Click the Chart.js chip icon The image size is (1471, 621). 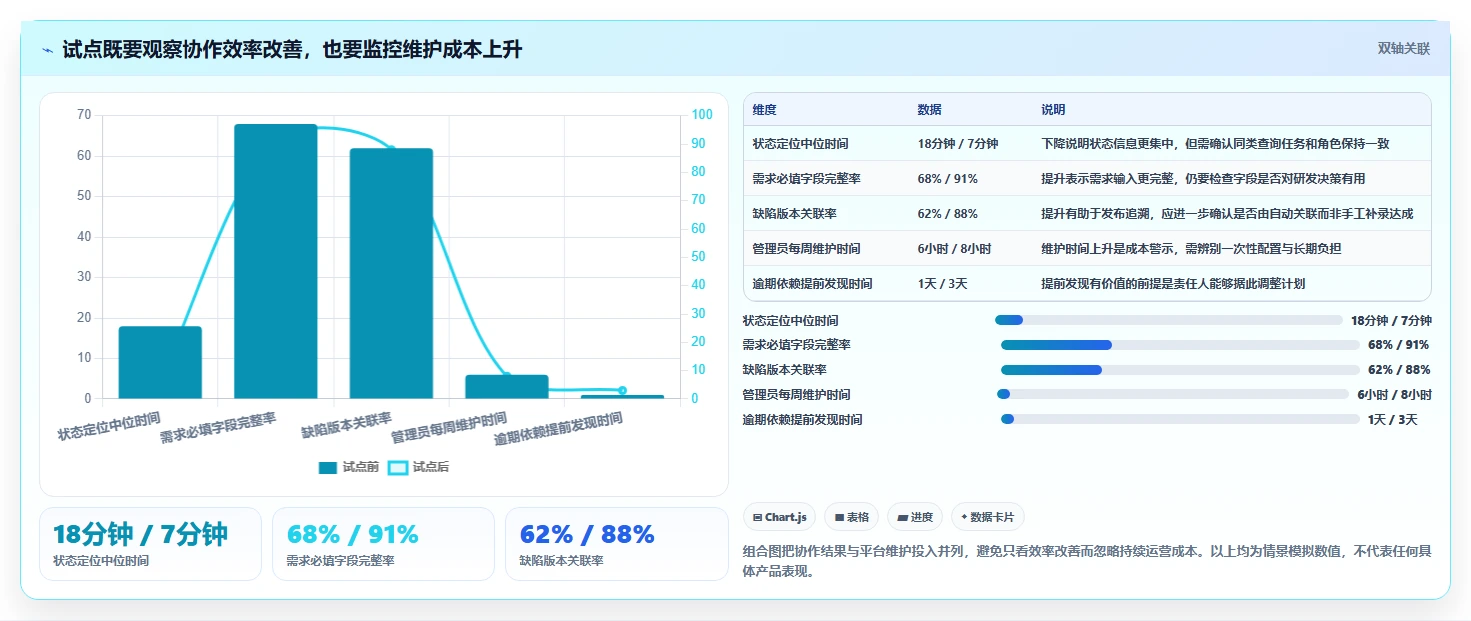click(758, 517)
